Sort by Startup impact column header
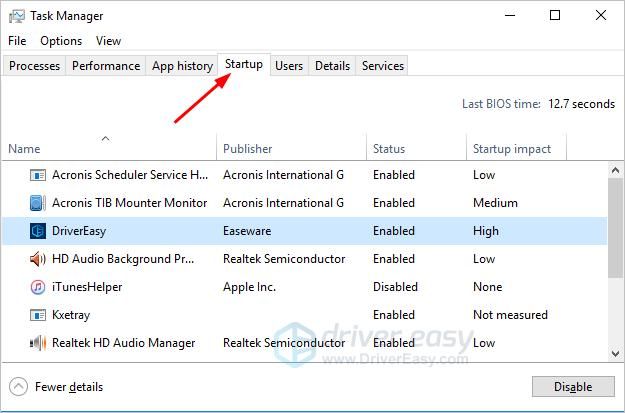The width and height of the screenshot is (625, 413). point(511,149)
